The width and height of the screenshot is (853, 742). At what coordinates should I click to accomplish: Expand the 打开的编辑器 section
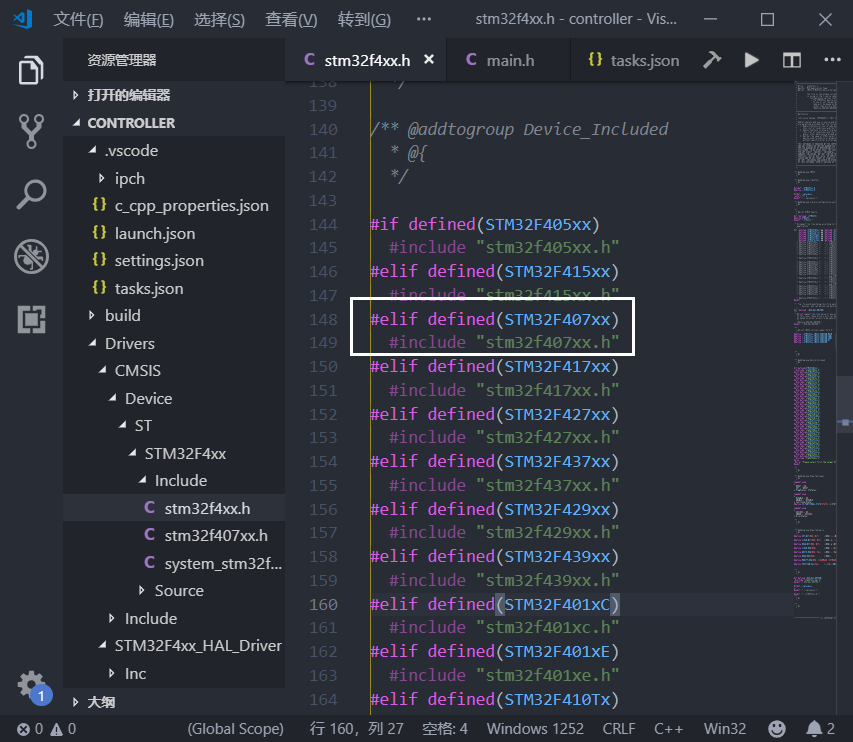[x=128, y=95]
